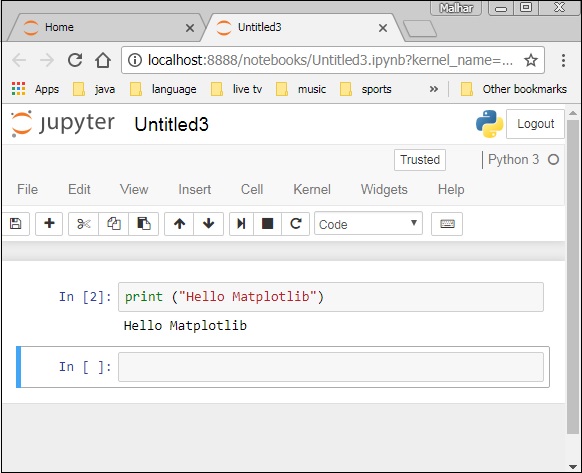
Task: Copy selected cells icon
Action: click(x=114, y=224)
